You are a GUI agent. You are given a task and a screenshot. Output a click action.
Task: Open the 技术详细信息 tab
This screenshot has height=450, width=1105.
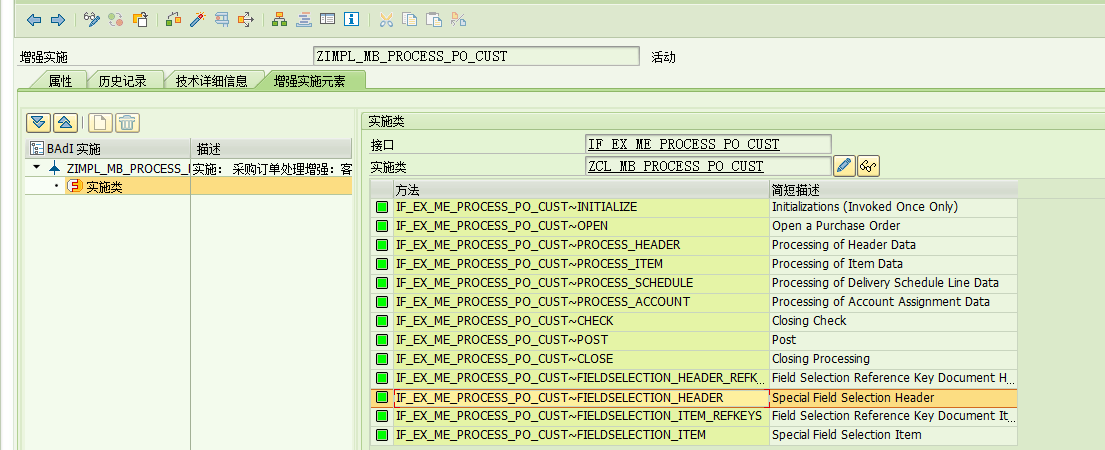point(211,81)
